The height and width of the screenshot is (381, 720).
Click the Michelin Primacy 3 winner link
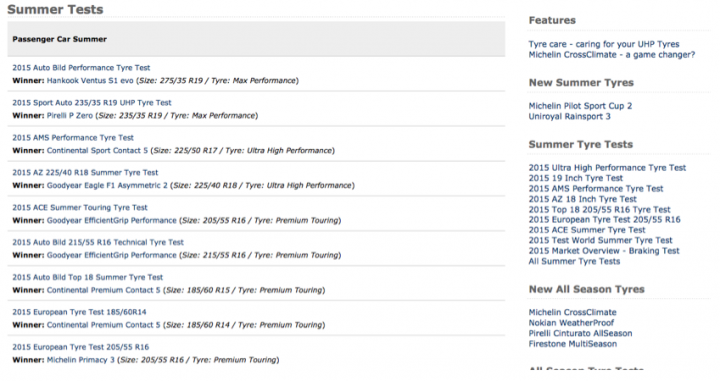click(x=80, y=359)
